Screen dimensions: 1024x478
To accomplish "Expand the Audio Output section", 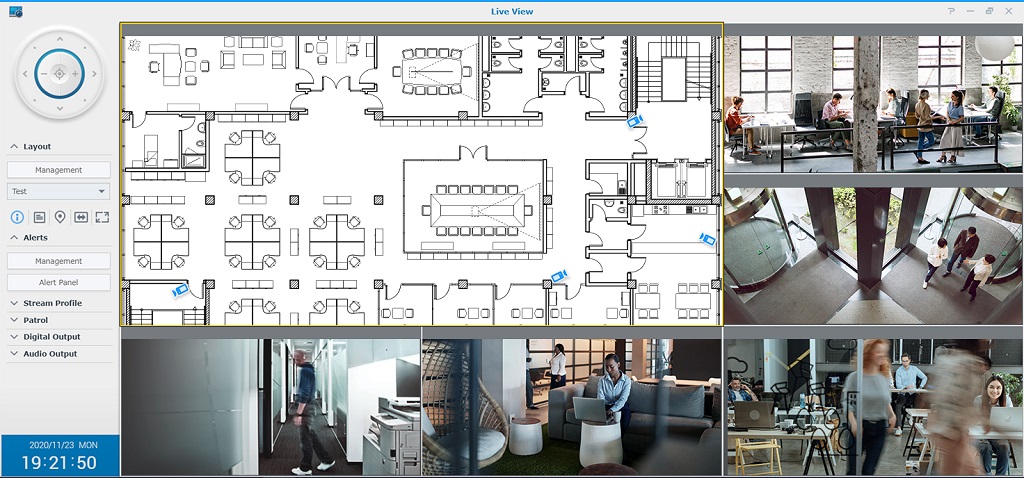I will (x=14, y=354).
